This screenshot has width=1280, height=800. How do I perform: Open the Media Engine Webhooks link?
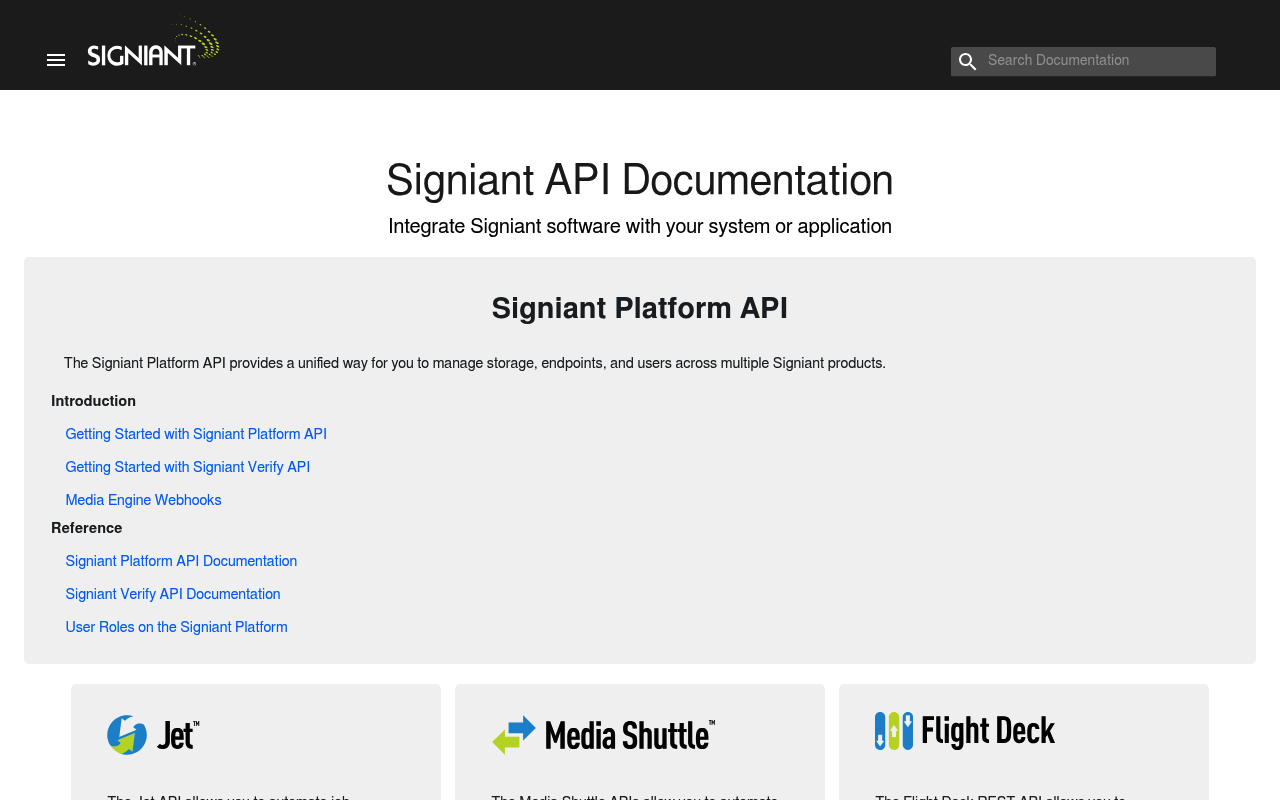pos(143,501)
